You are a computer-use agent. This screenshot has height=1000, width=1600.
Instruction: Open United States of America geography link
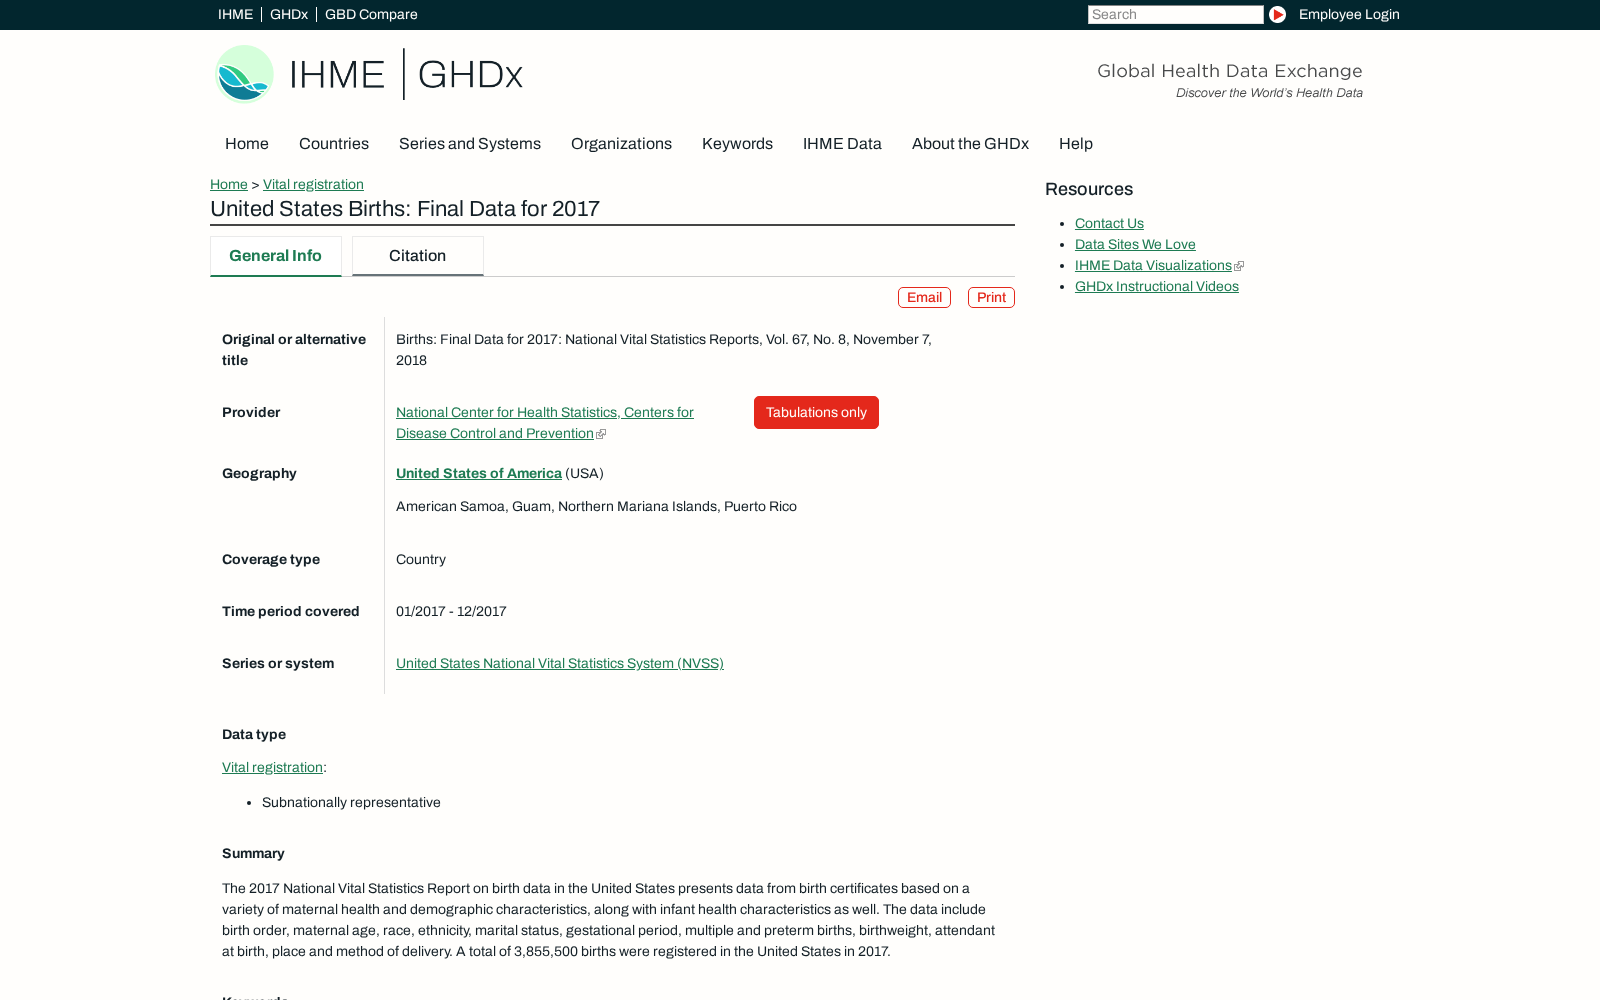[479, 473]
